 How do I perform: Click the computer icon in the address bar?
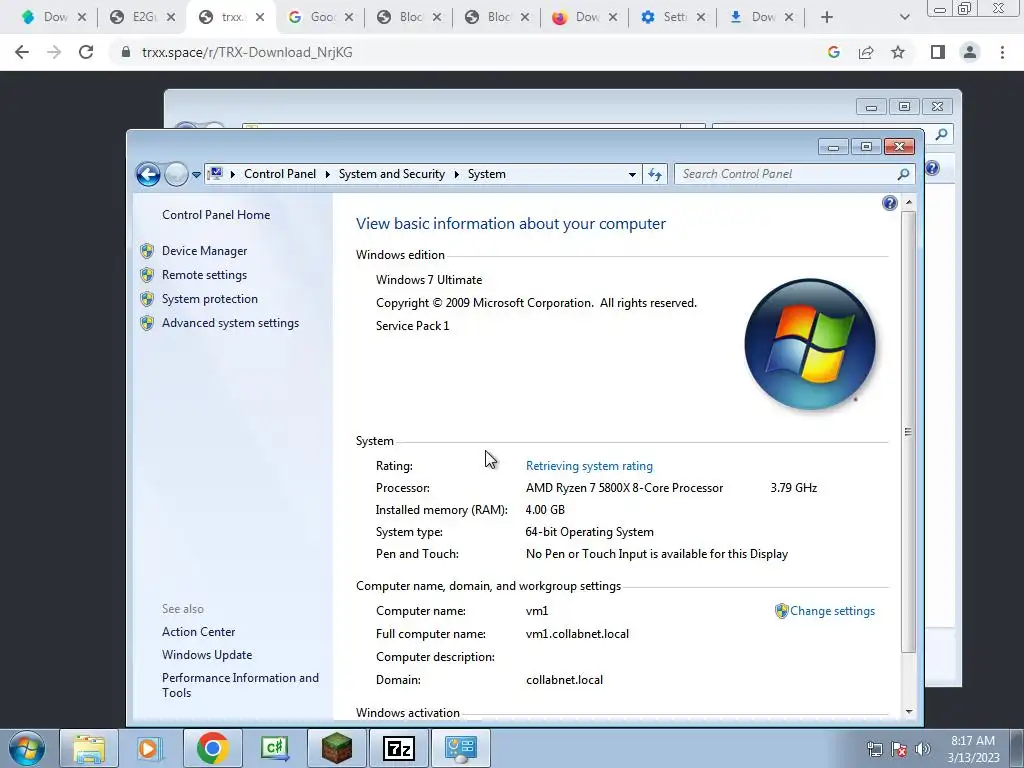coord(216,174)
